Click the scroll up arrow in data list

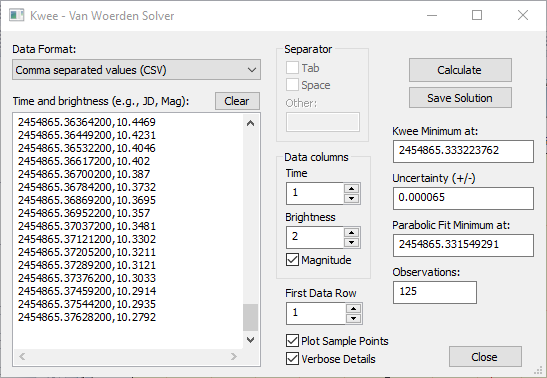(x=250, y=123)
